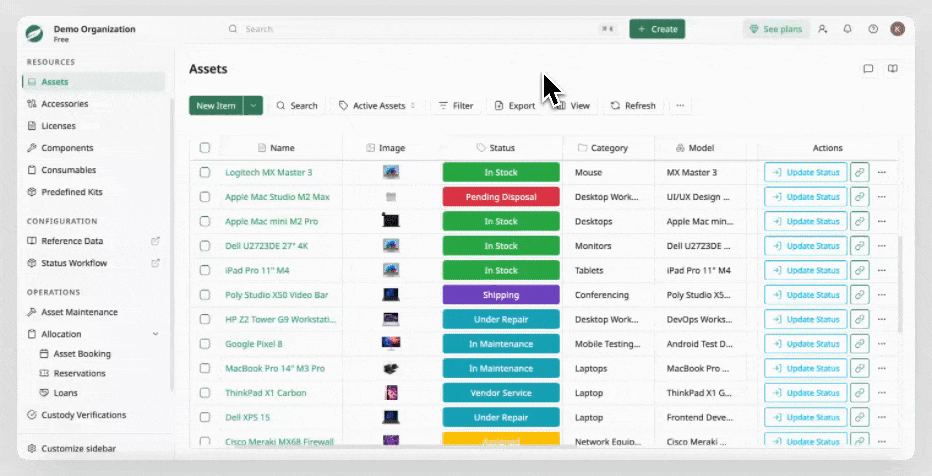Check the box for Google Pixel 8
932x476 pixels.
[x=204, y=343]
